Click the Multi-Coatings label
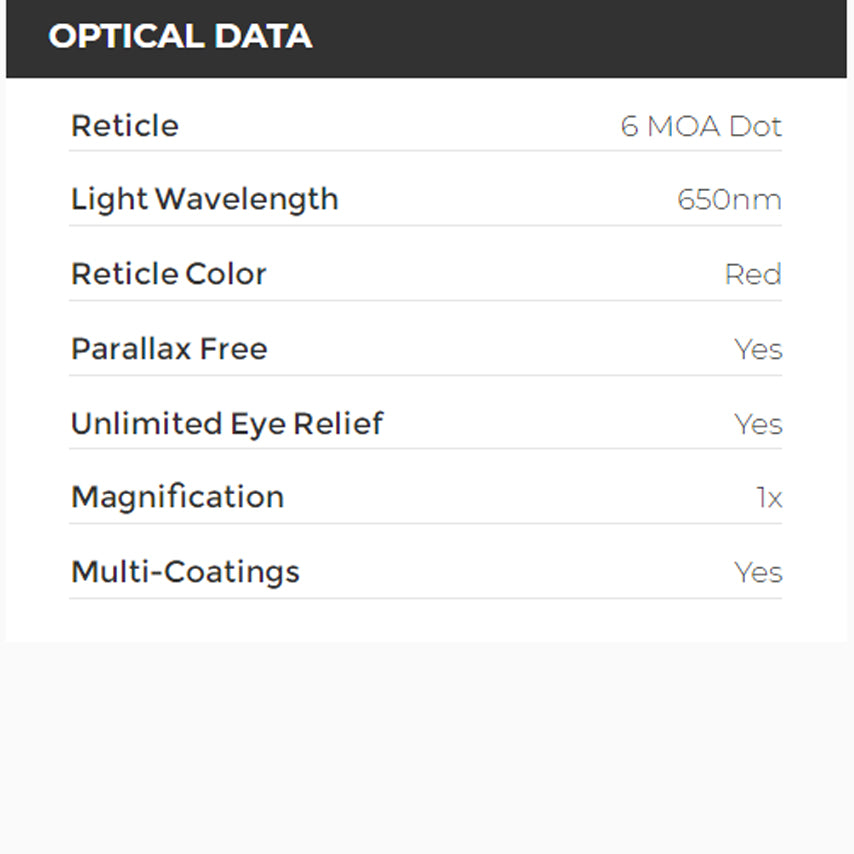854x854 pixels. 185,572
